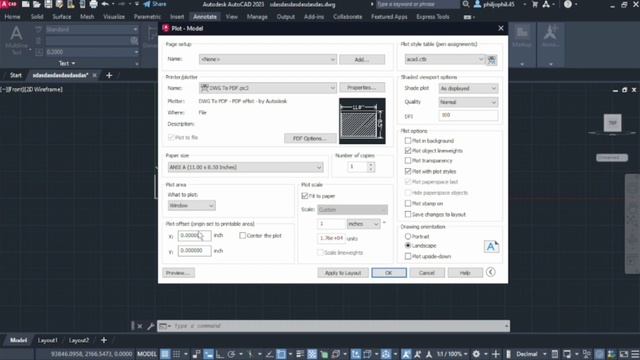Open the Output ribbon tab
This screenshot has height=360, width=640.
pos(286,17)
